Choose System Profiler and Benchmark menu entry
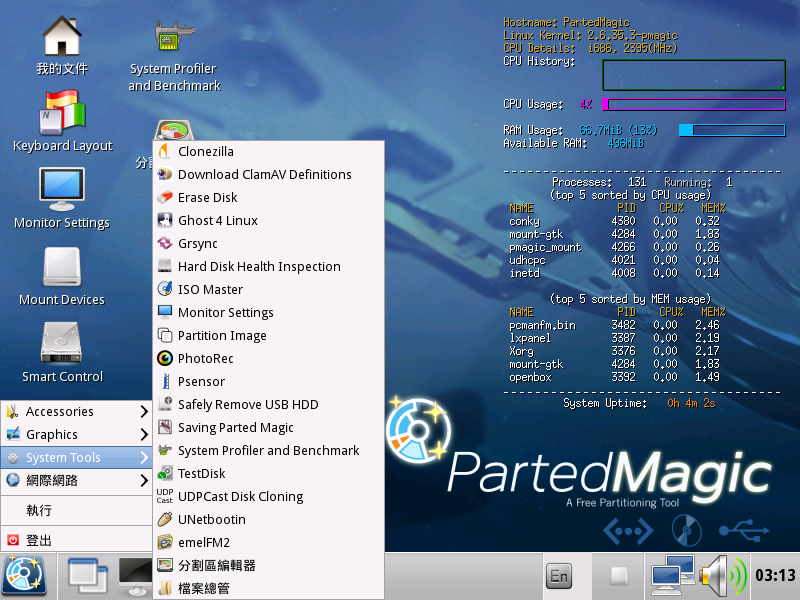Screen dimensions: 800x600 click(x=268, y=450)
